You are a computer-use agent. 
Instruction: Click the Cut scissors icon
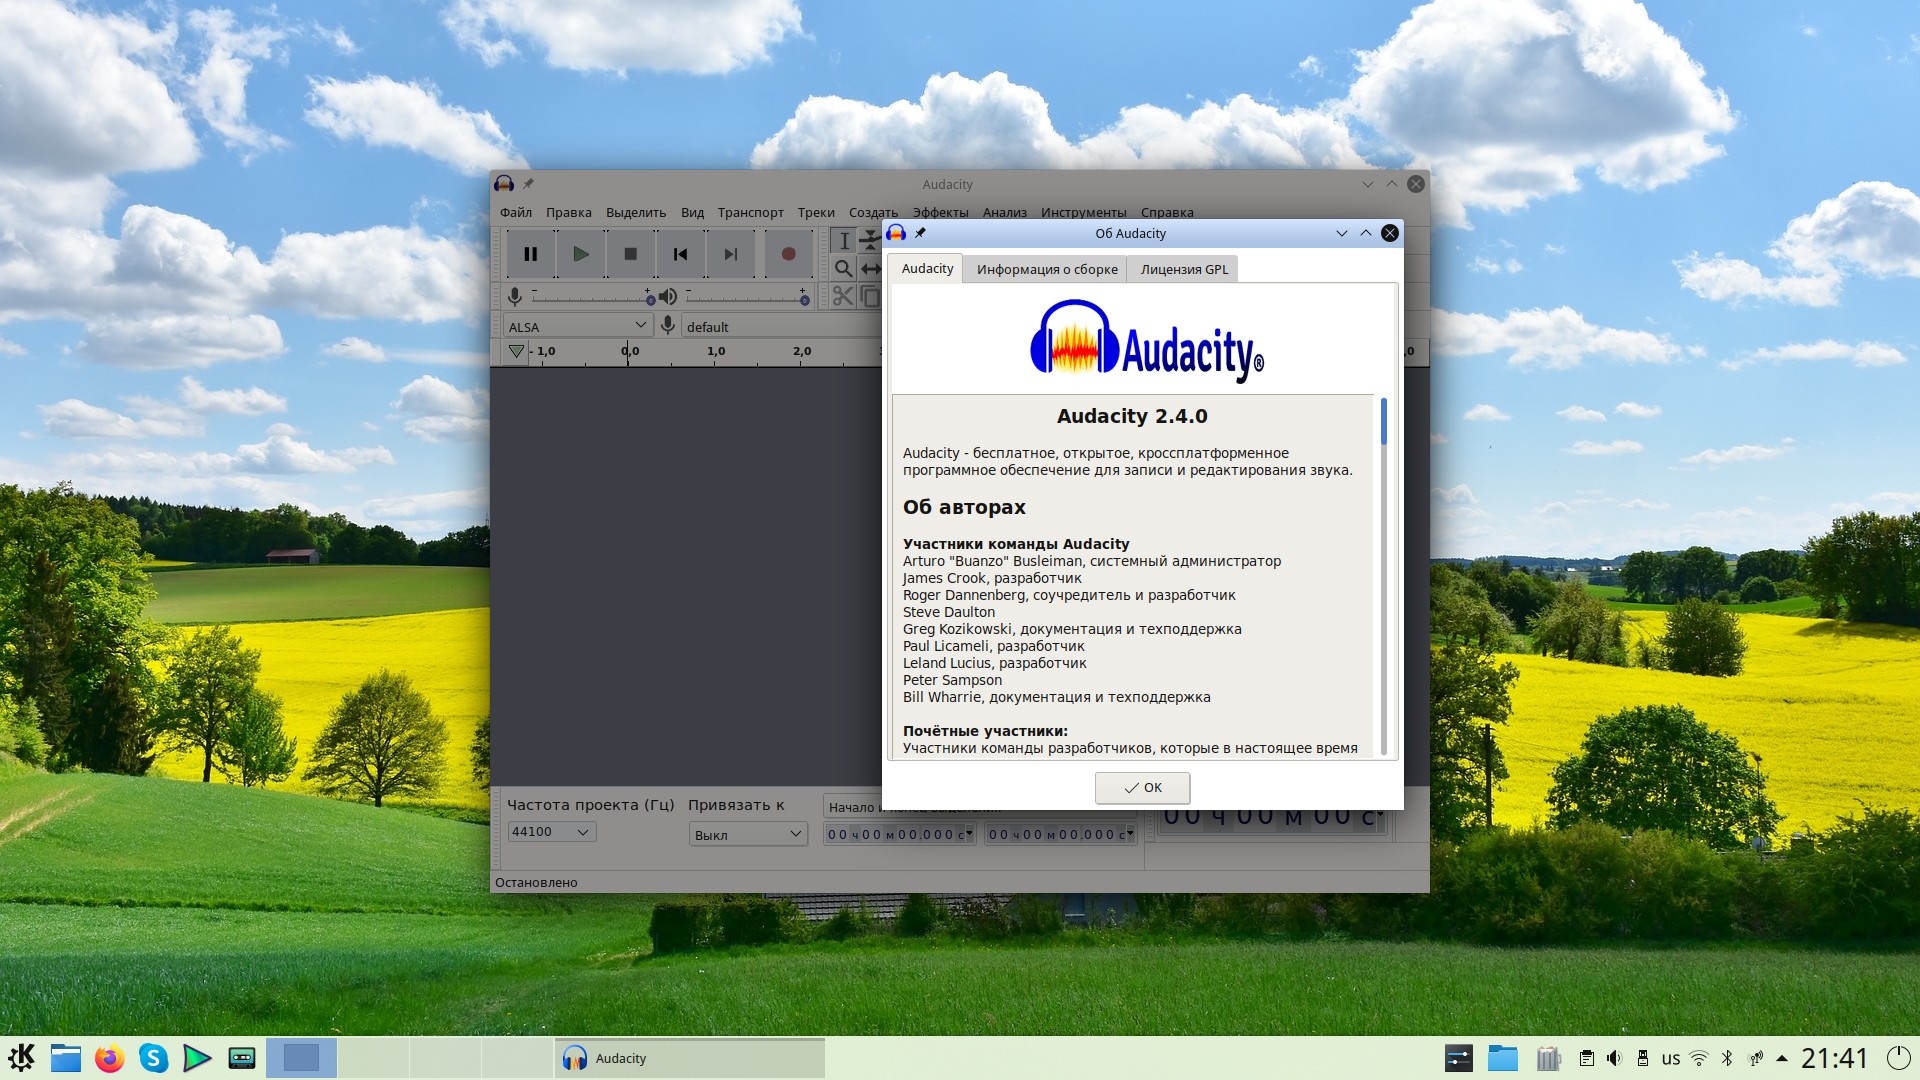[x=842, y=296]
